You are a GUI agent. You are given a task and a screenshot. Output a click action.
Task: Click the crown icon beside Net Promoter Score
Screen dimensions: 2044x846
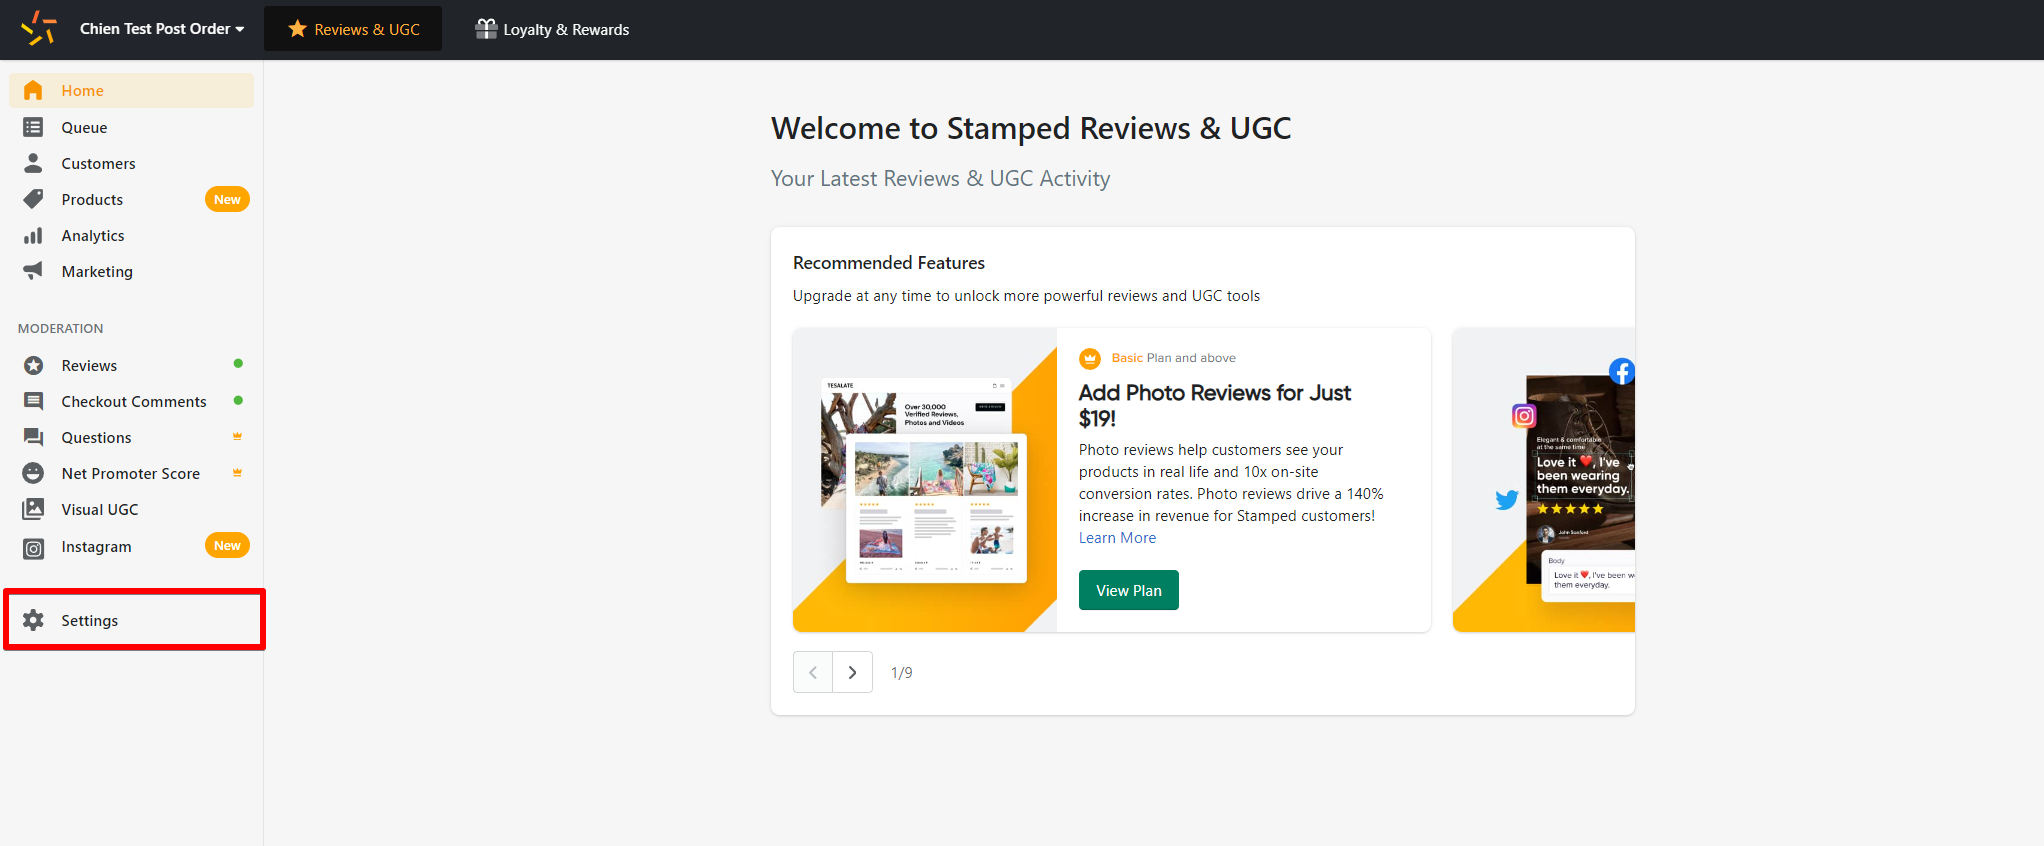(x=238, y=472)
